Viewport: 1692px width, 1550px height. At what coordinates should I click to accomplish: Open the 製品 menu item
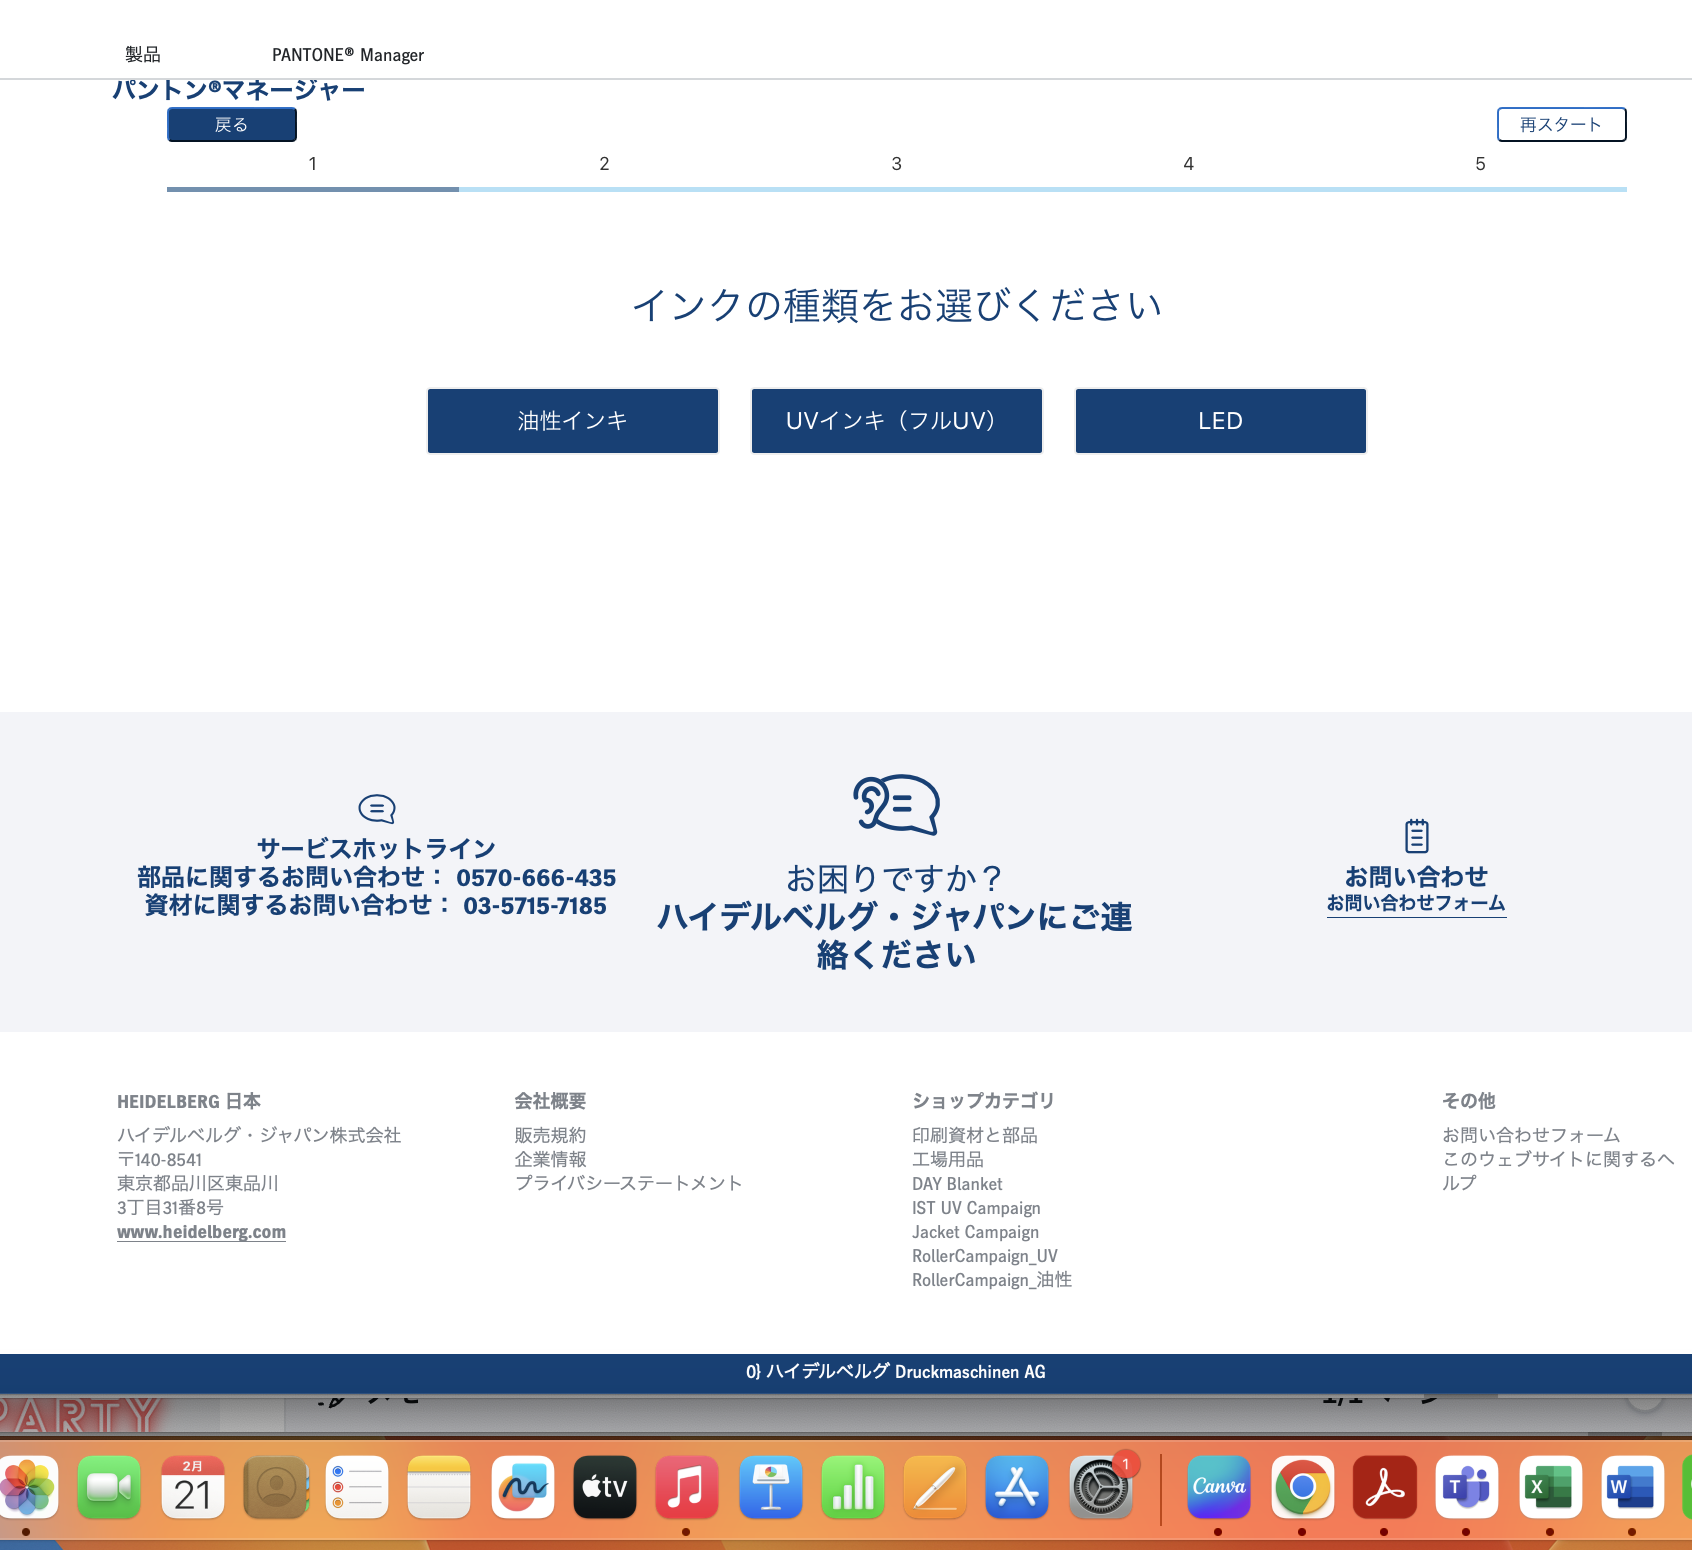pyautogui.click(x=143, y=55)
